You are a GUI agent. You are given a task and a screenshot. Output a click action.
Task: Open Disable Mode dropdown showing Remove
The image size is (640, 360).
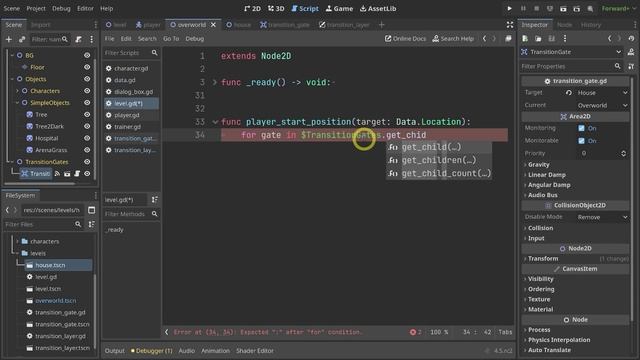point(602,217)
